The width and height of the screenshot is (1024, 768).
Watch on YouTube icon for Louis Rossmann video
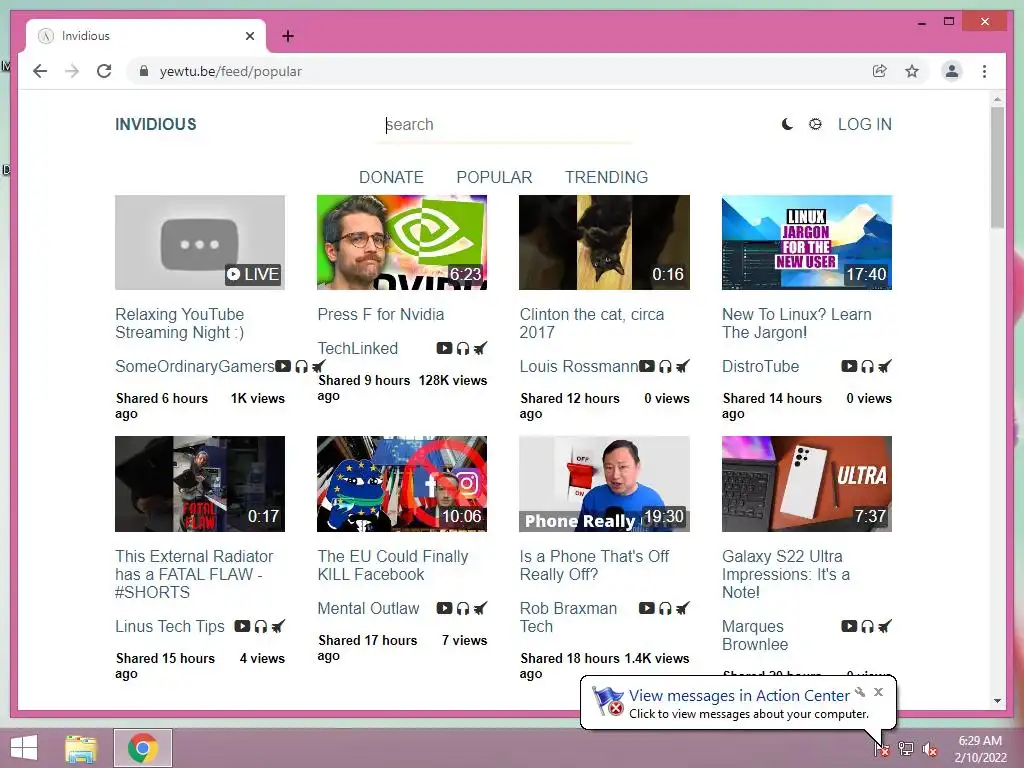pyautogui.click(x=647, y=366)
